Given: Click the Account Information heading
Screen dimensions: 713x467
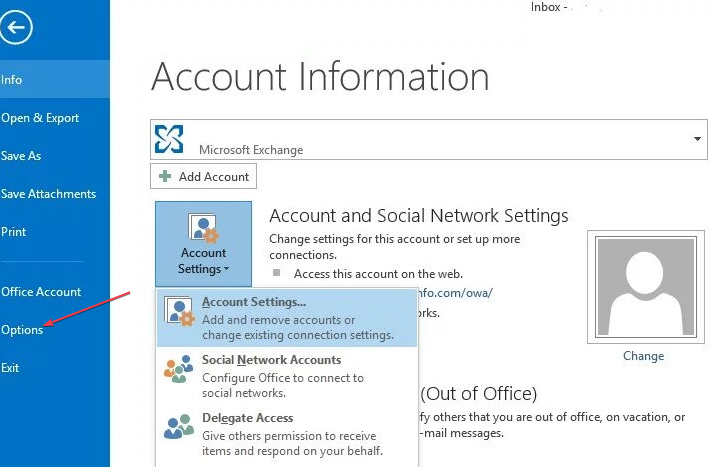Looking at the screenshot, I should click(320, 77).
